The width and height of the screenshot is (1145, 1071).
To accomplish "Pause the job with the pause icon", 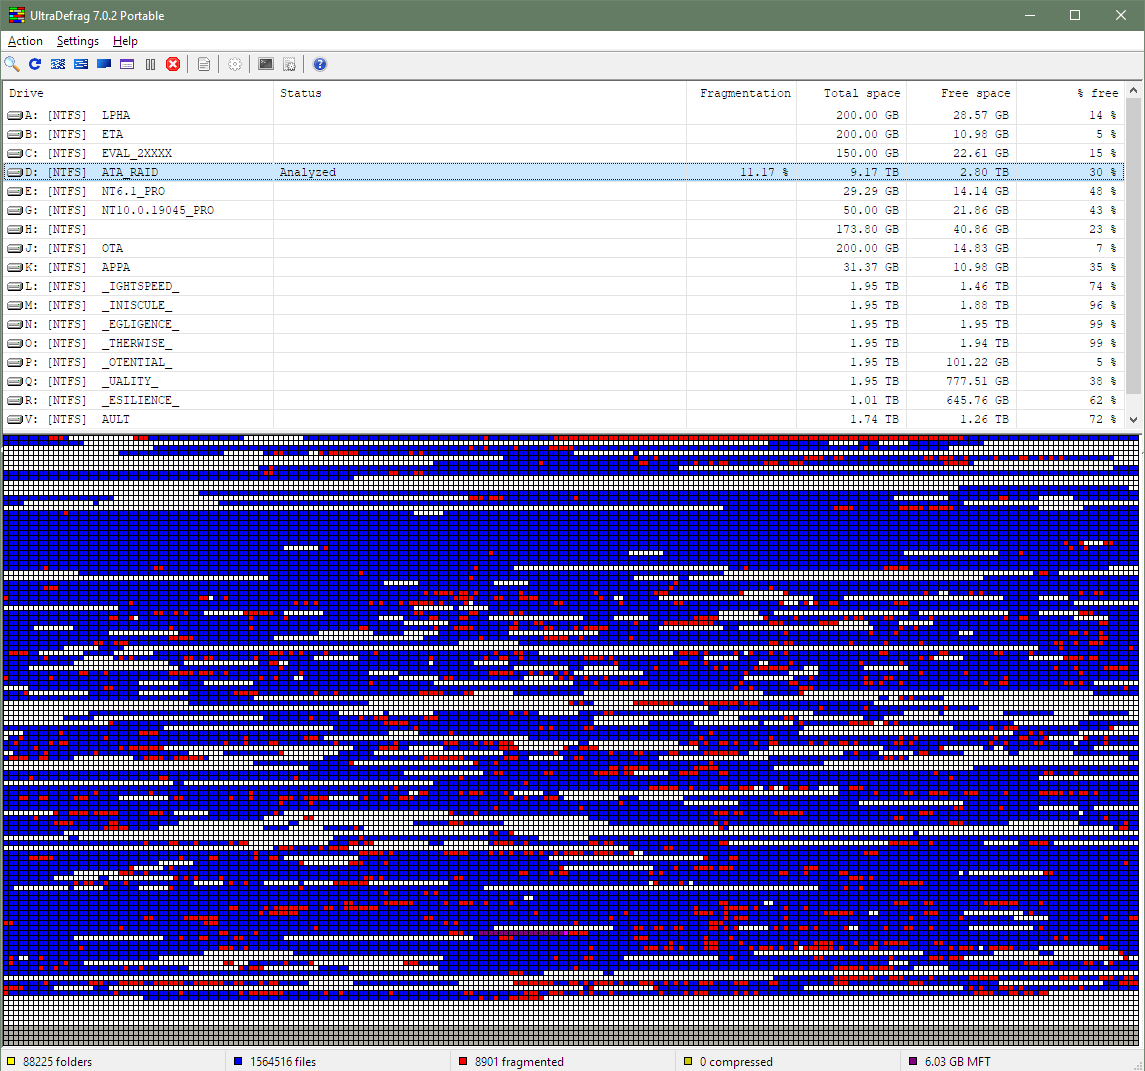I will pos(150,64).
